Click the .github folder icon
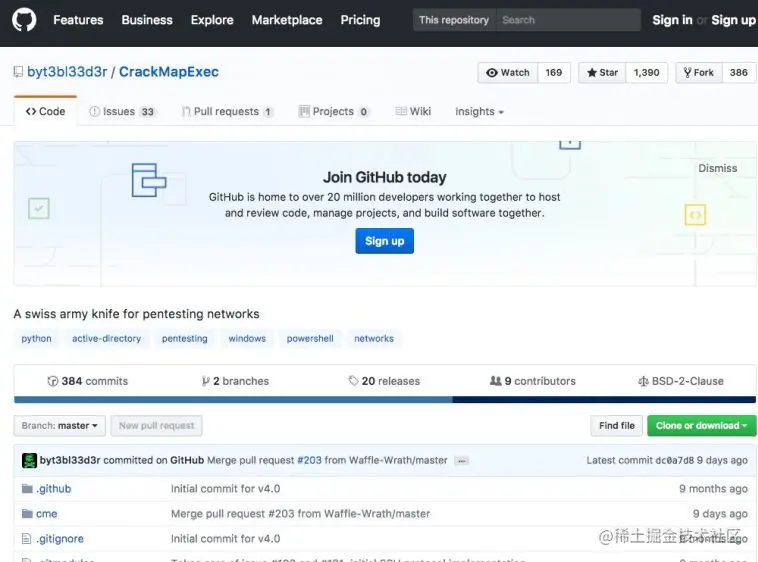Image resolution: width=758 pixels, height=562 pixels. coord(27,489)
